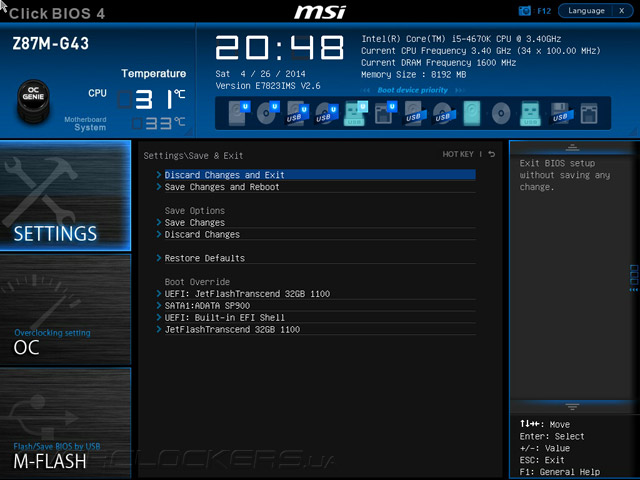The height and width of the screenshot is (480, 640).
Task: Close BIOS with the X button
Action: click(x=622, y=11)
